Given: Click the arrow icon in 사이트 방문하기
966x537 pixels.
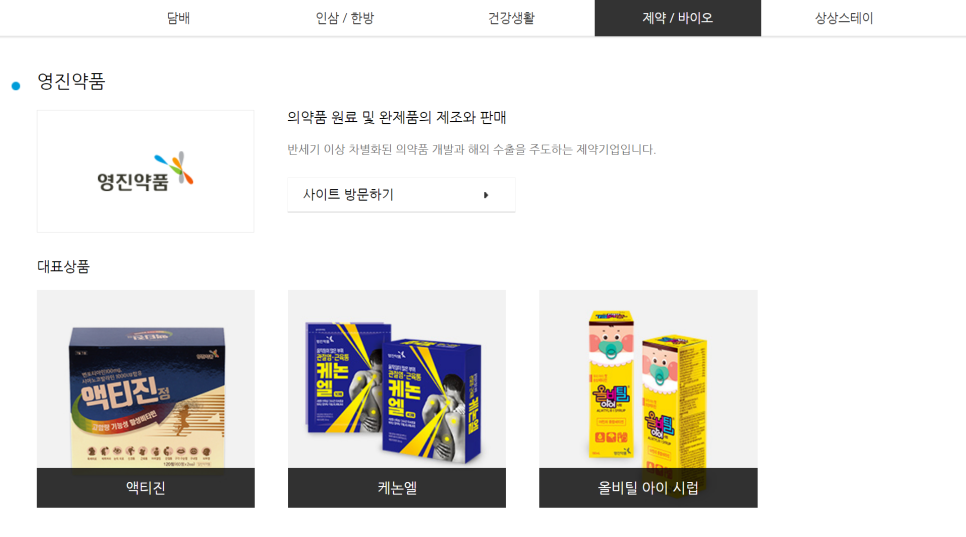Looking at the screenshot, I should coord(486,195).
